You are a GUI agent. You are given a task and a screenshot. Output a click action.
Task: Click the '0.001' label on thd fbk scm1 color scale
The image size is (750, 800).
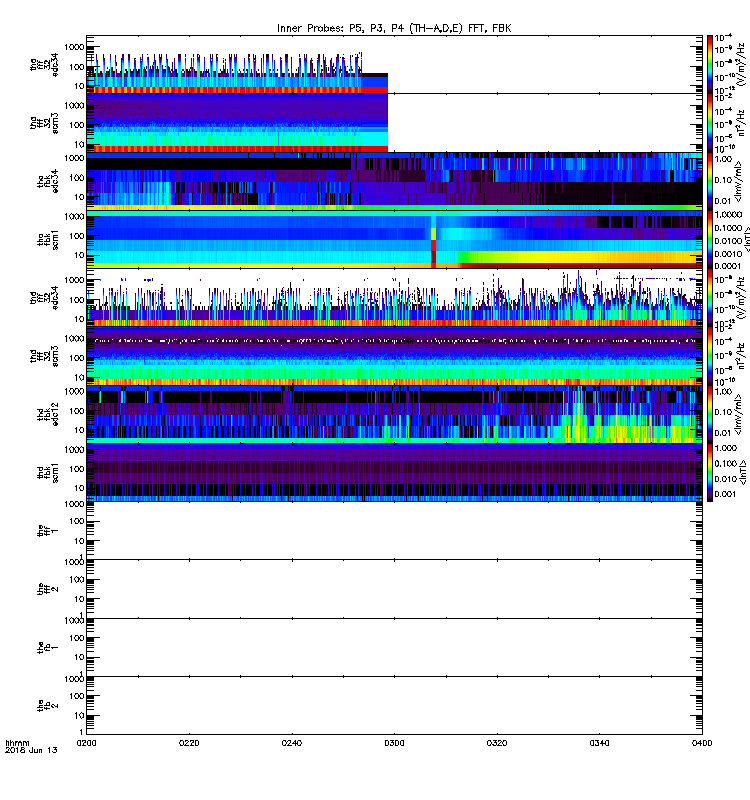[x=725, y=494]
